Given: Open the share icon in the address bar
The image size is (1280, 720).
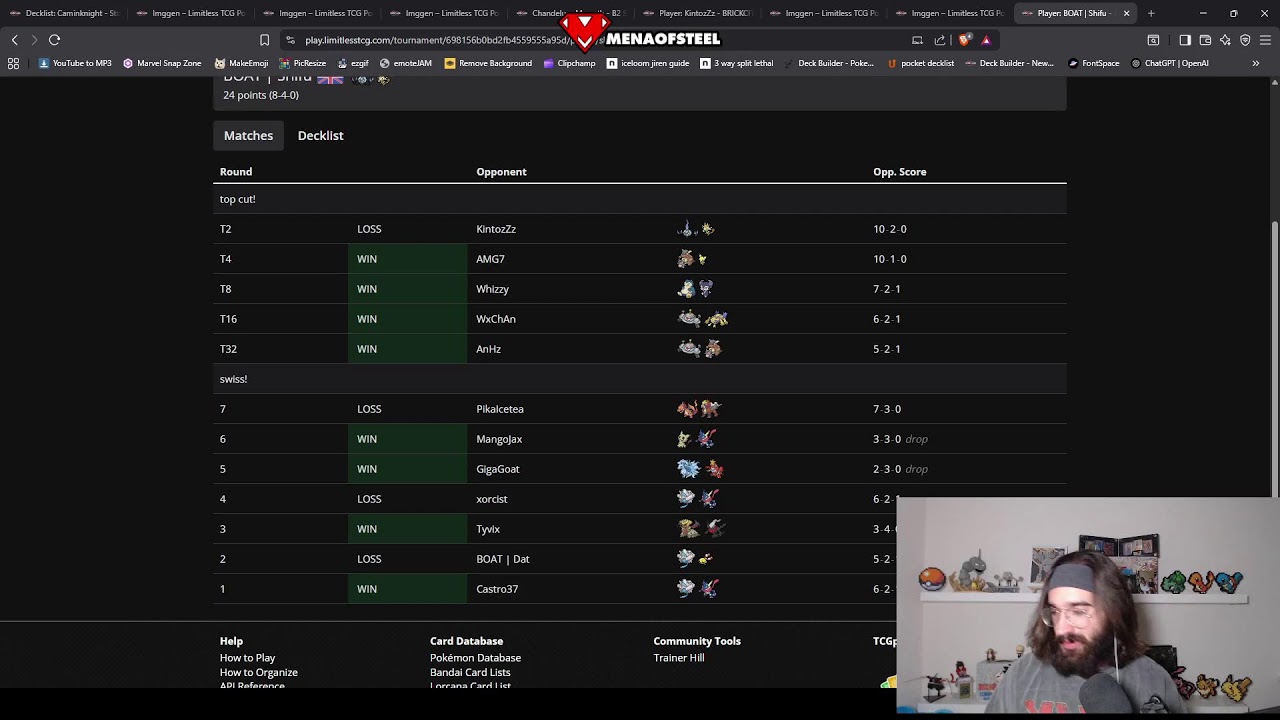Looking at the screenshot, I should (940, 40).
